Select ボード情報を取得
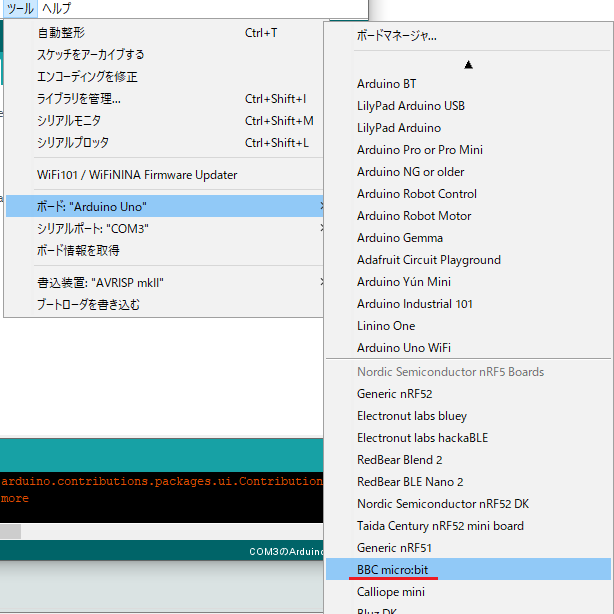The width and height of the screenshot is (614, 614). 164,250
